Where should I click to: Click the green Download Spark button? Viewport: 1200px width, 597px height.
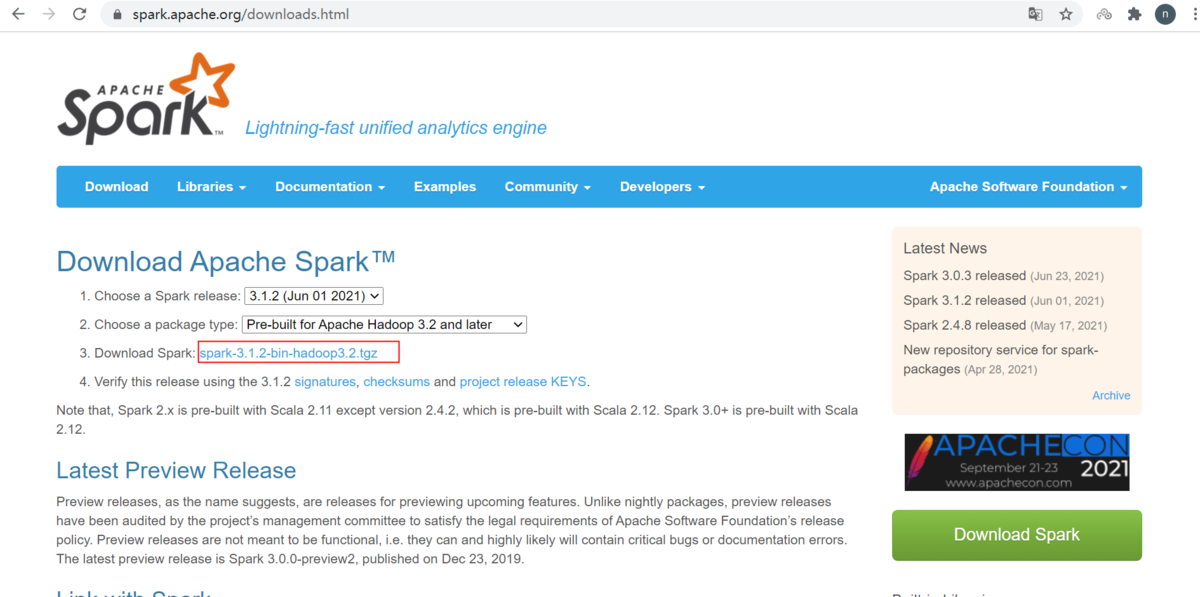click(1017, 535)
